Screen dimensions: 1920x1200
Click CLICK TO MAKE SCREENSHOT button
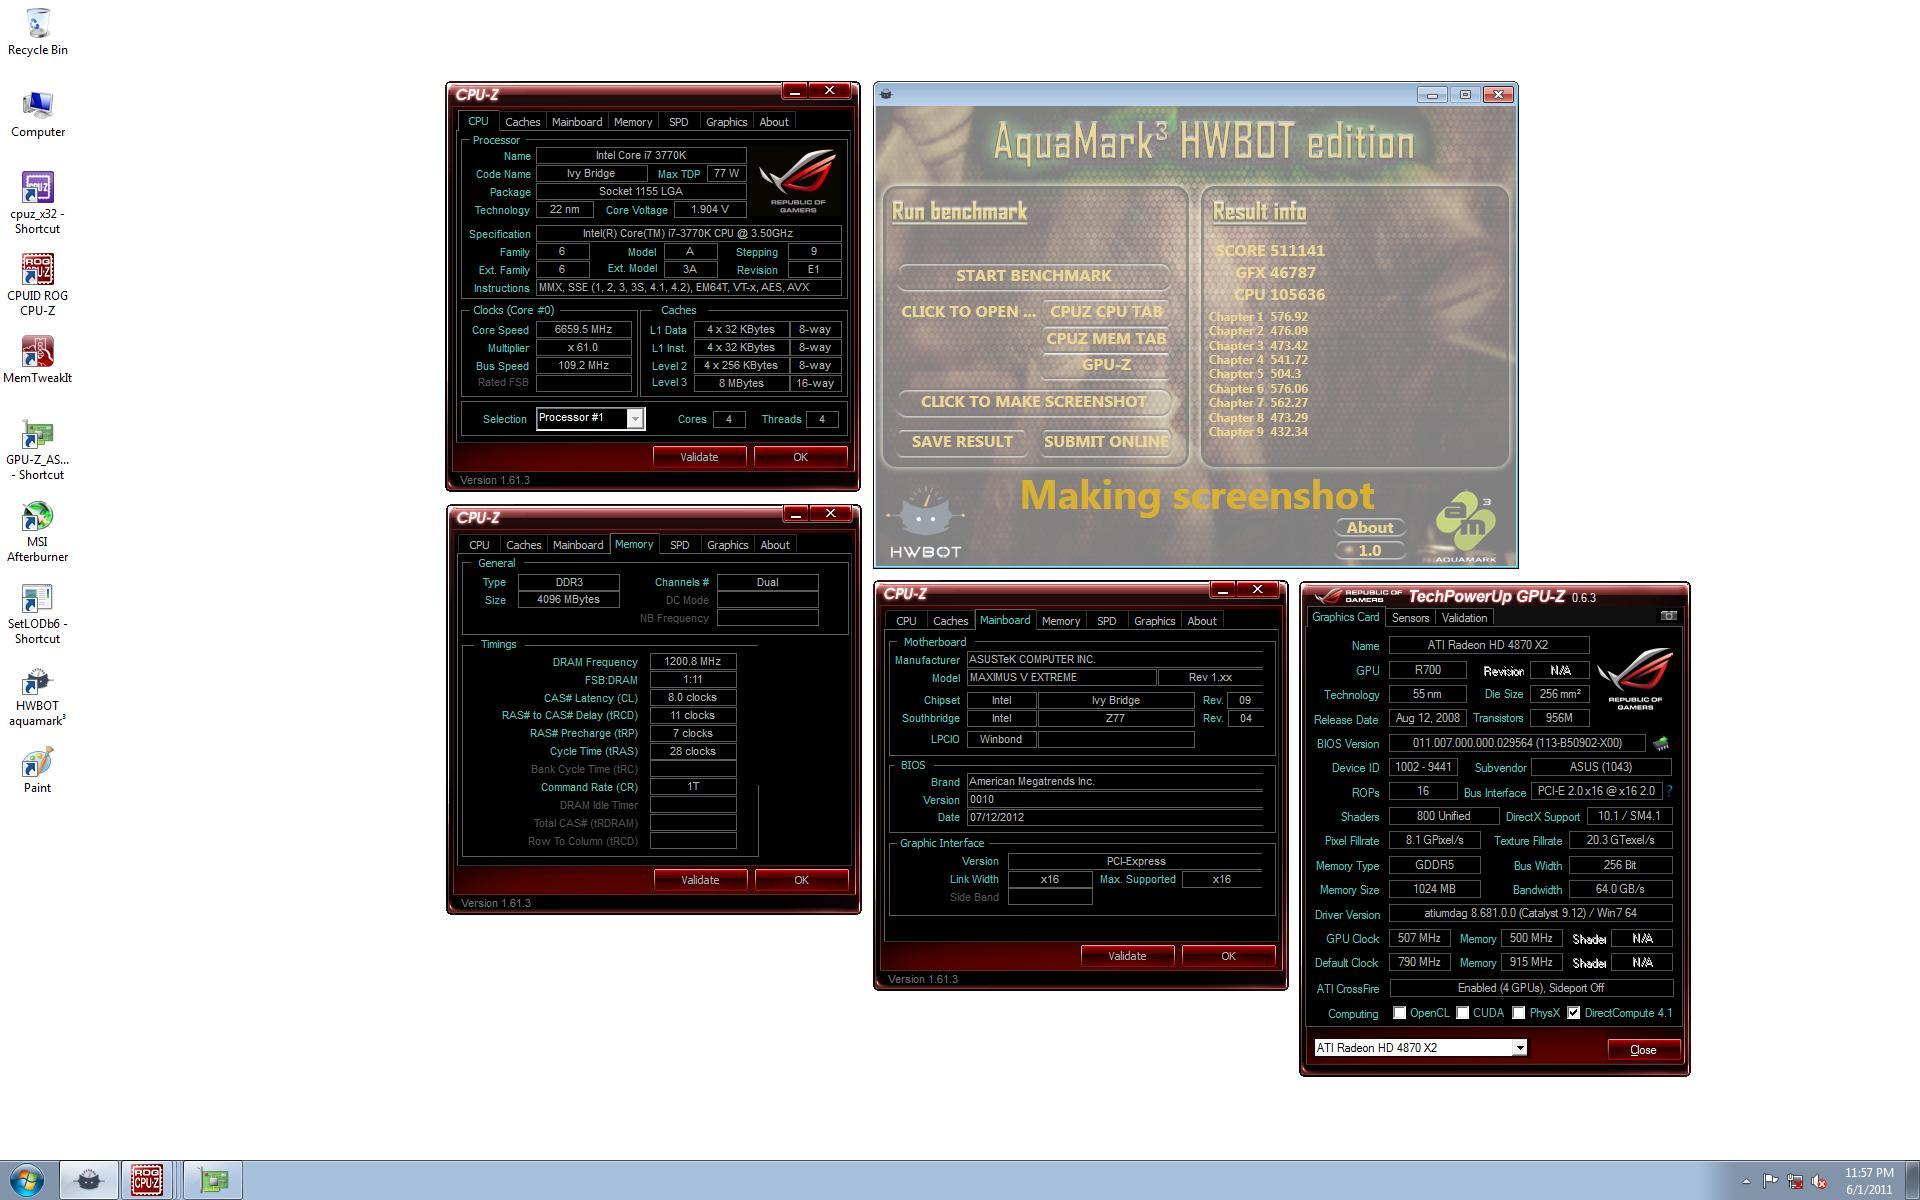coord(1033,402)
